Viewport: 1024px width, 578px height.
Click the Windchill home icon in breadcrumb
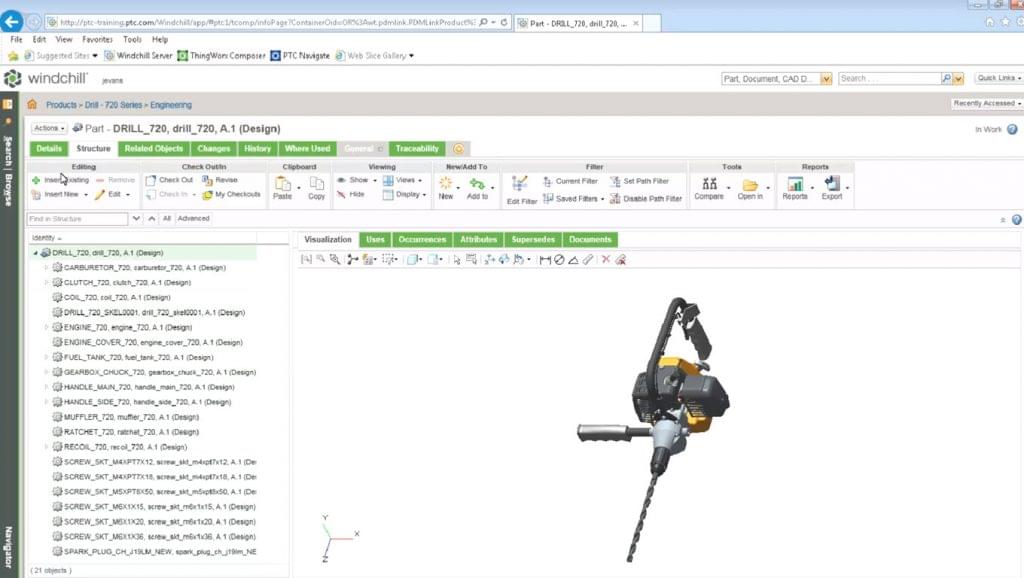pos(32,104)
